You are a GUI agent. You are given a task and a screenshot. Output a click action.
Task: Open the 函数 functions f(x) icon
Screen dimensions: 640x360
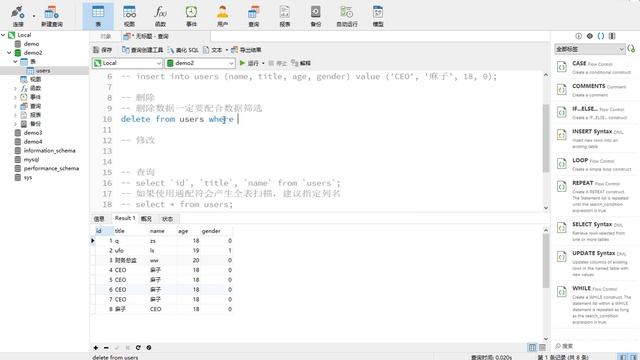tap(160, 16)
